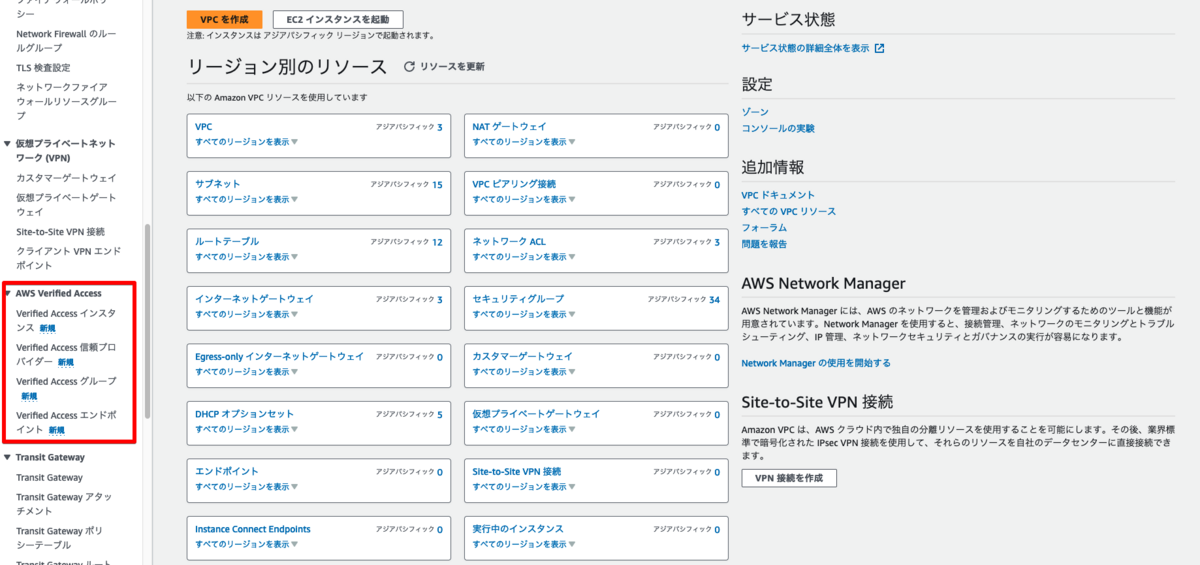Open 実行中のインスタンス card title
This screenshot has height=565, width=1200.
(x=518, y=529)
